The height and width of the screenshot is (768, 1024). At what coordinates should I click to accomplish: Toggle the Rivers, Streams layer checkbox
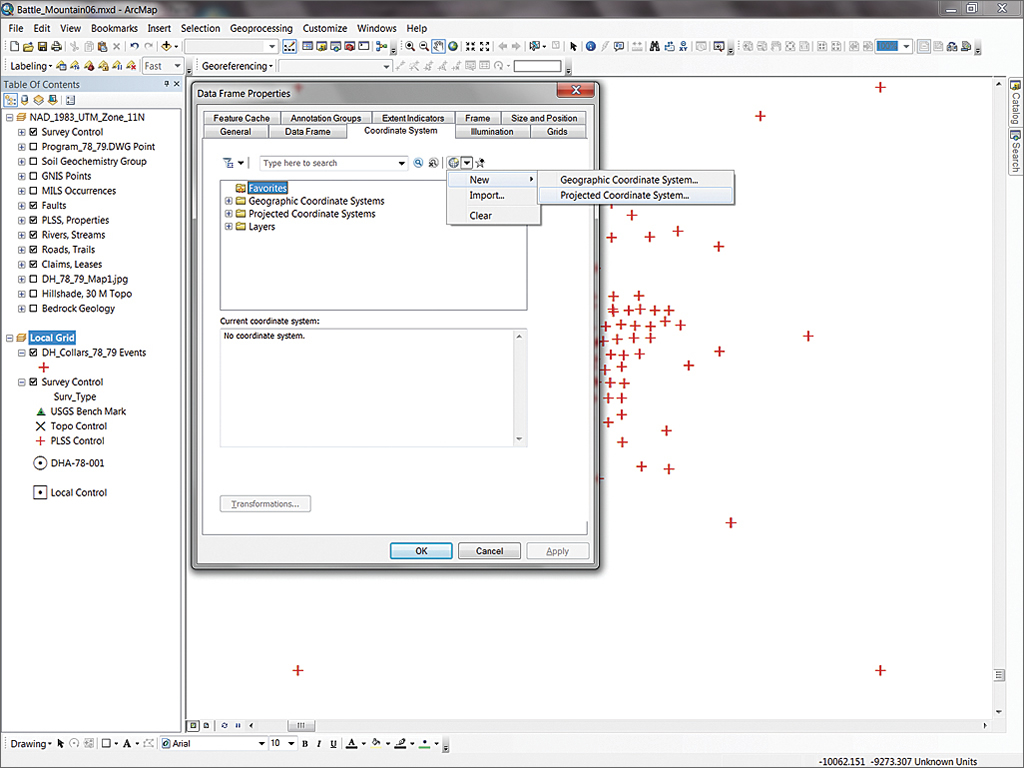pyautogui.click(x=33, y=235)
